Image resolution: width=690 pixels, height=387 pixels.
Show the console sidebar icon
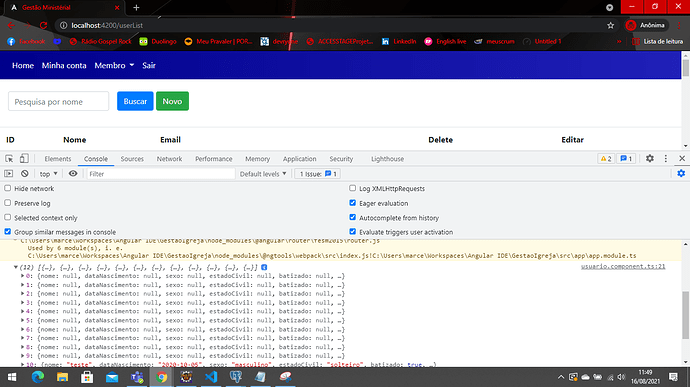[x=9, y=174]
